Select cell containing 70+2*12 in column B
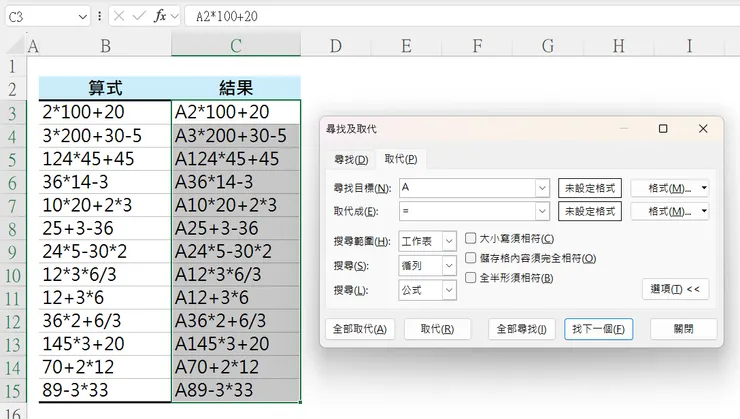 (105, 367)
